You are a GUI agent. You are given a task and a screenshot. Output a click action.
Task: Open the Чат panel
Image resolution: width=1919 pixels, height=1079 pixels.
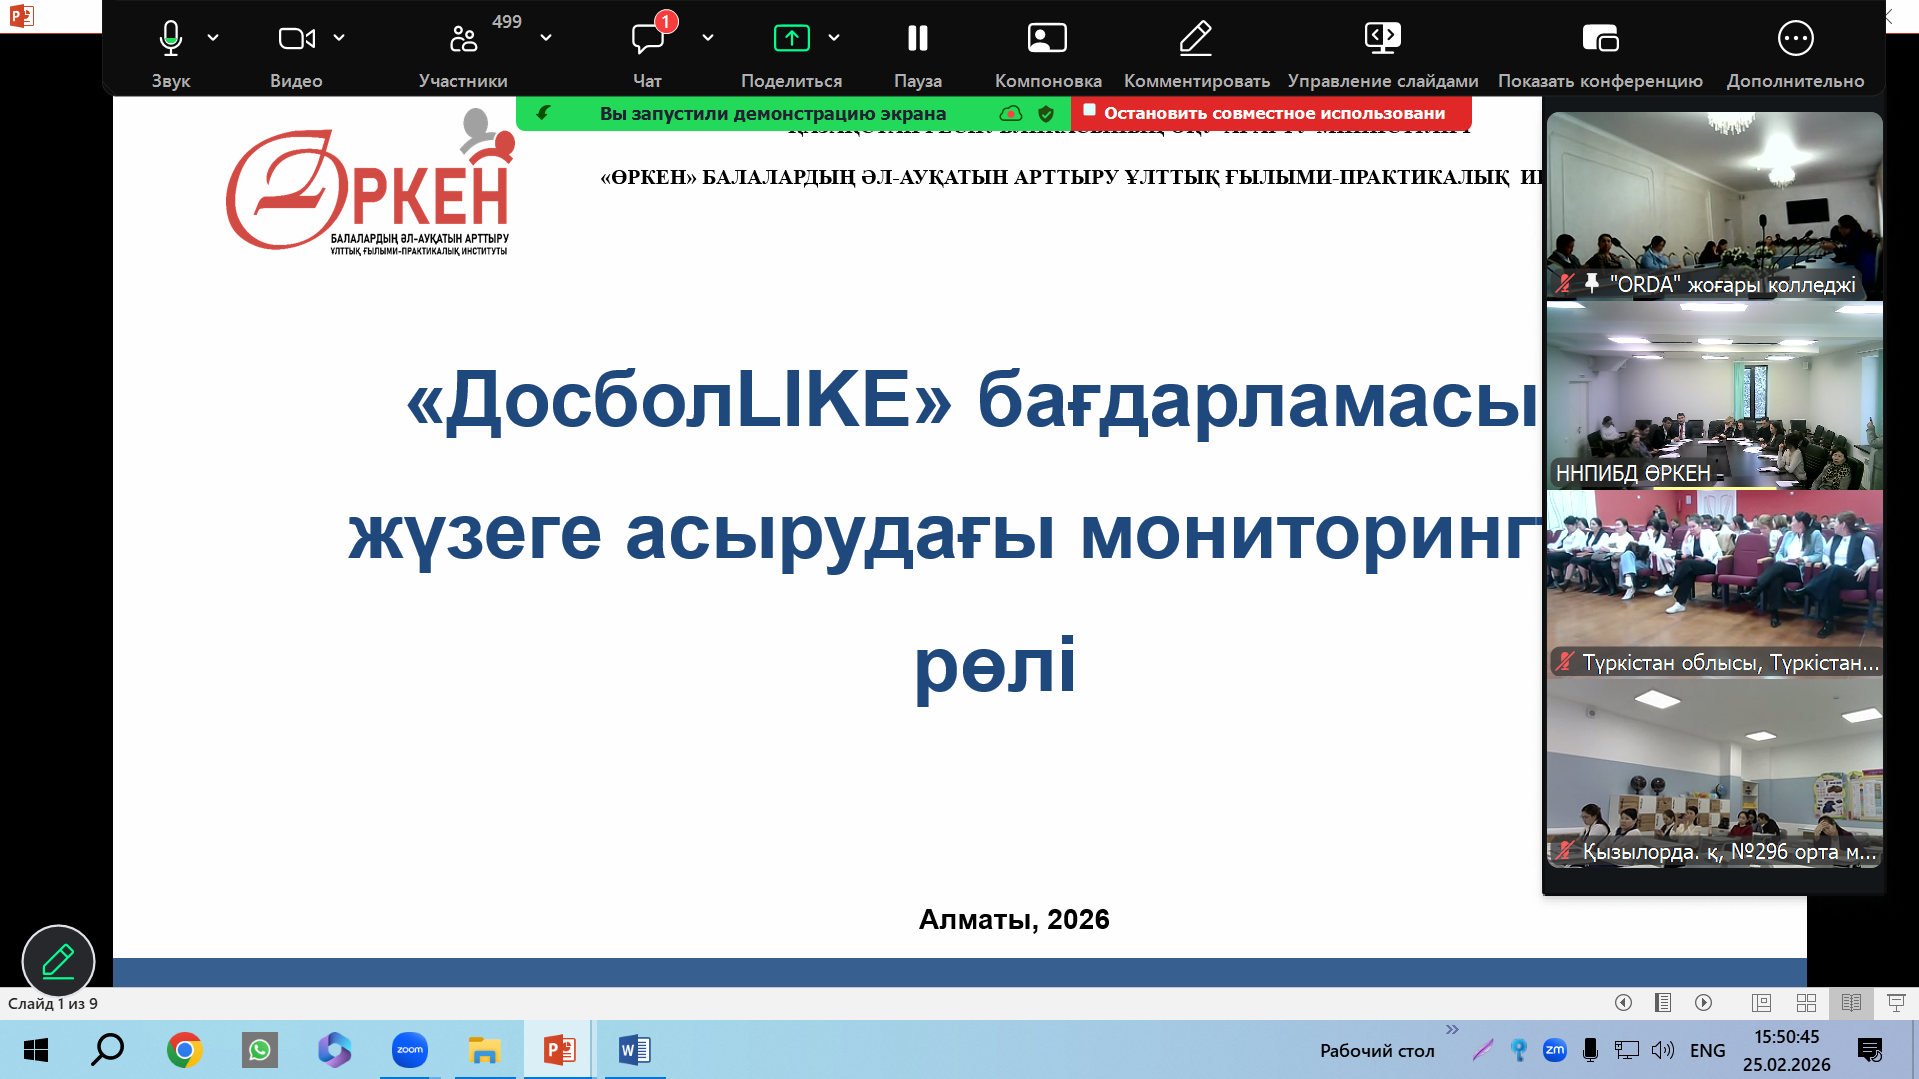point(648,52)
